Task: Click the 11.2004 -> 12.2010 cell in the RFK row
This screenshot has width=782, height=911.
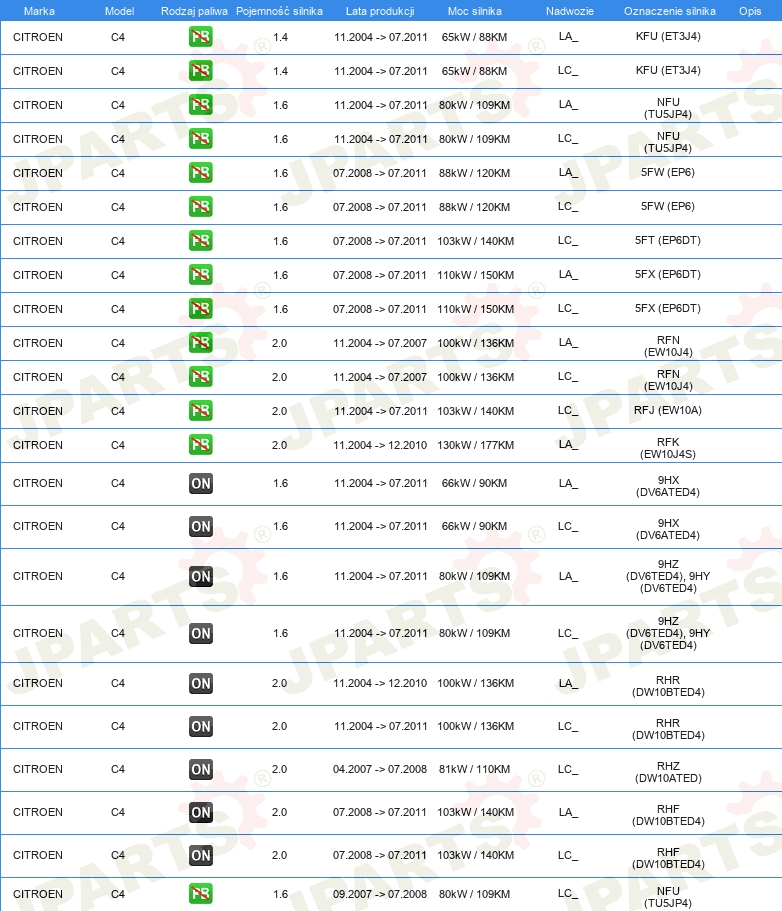Action: click(x=380, y=445)
